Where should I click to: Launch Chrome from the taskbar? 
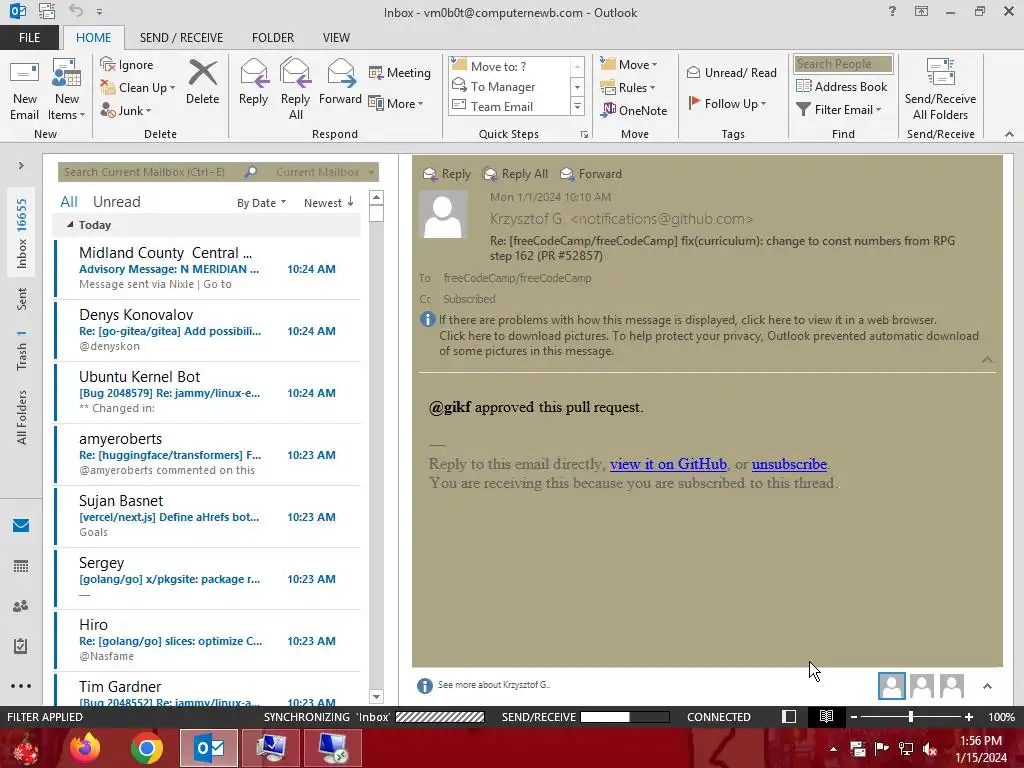click(146, 748)
